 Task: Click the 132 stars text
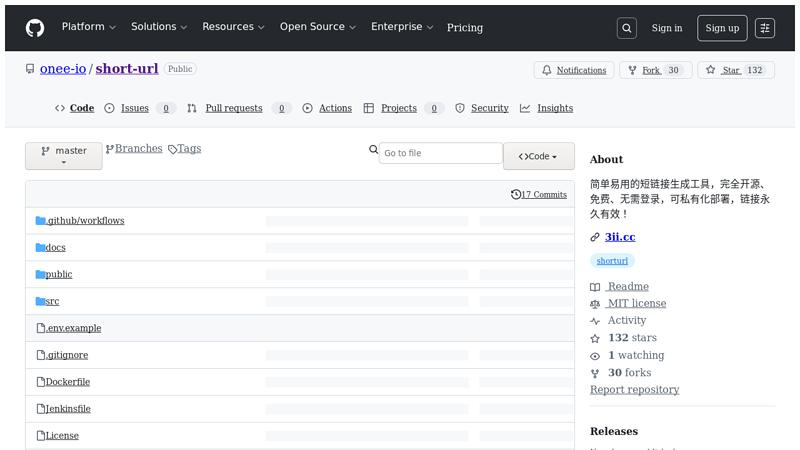632,338
